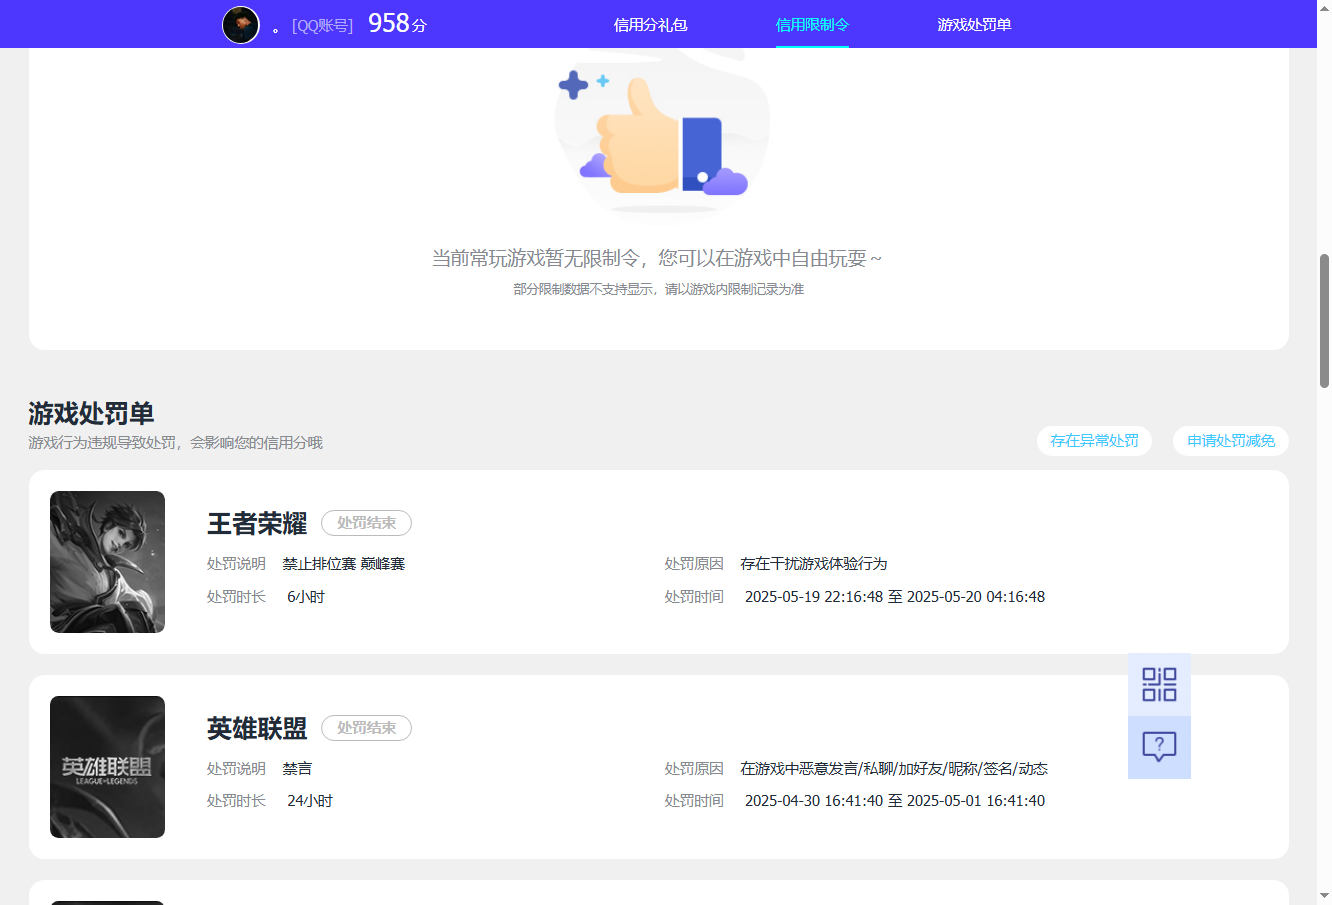Click 处罚结束 badge beside 英雄联盟
Viewport: 1332px width, 905px height.
point(366,728)
